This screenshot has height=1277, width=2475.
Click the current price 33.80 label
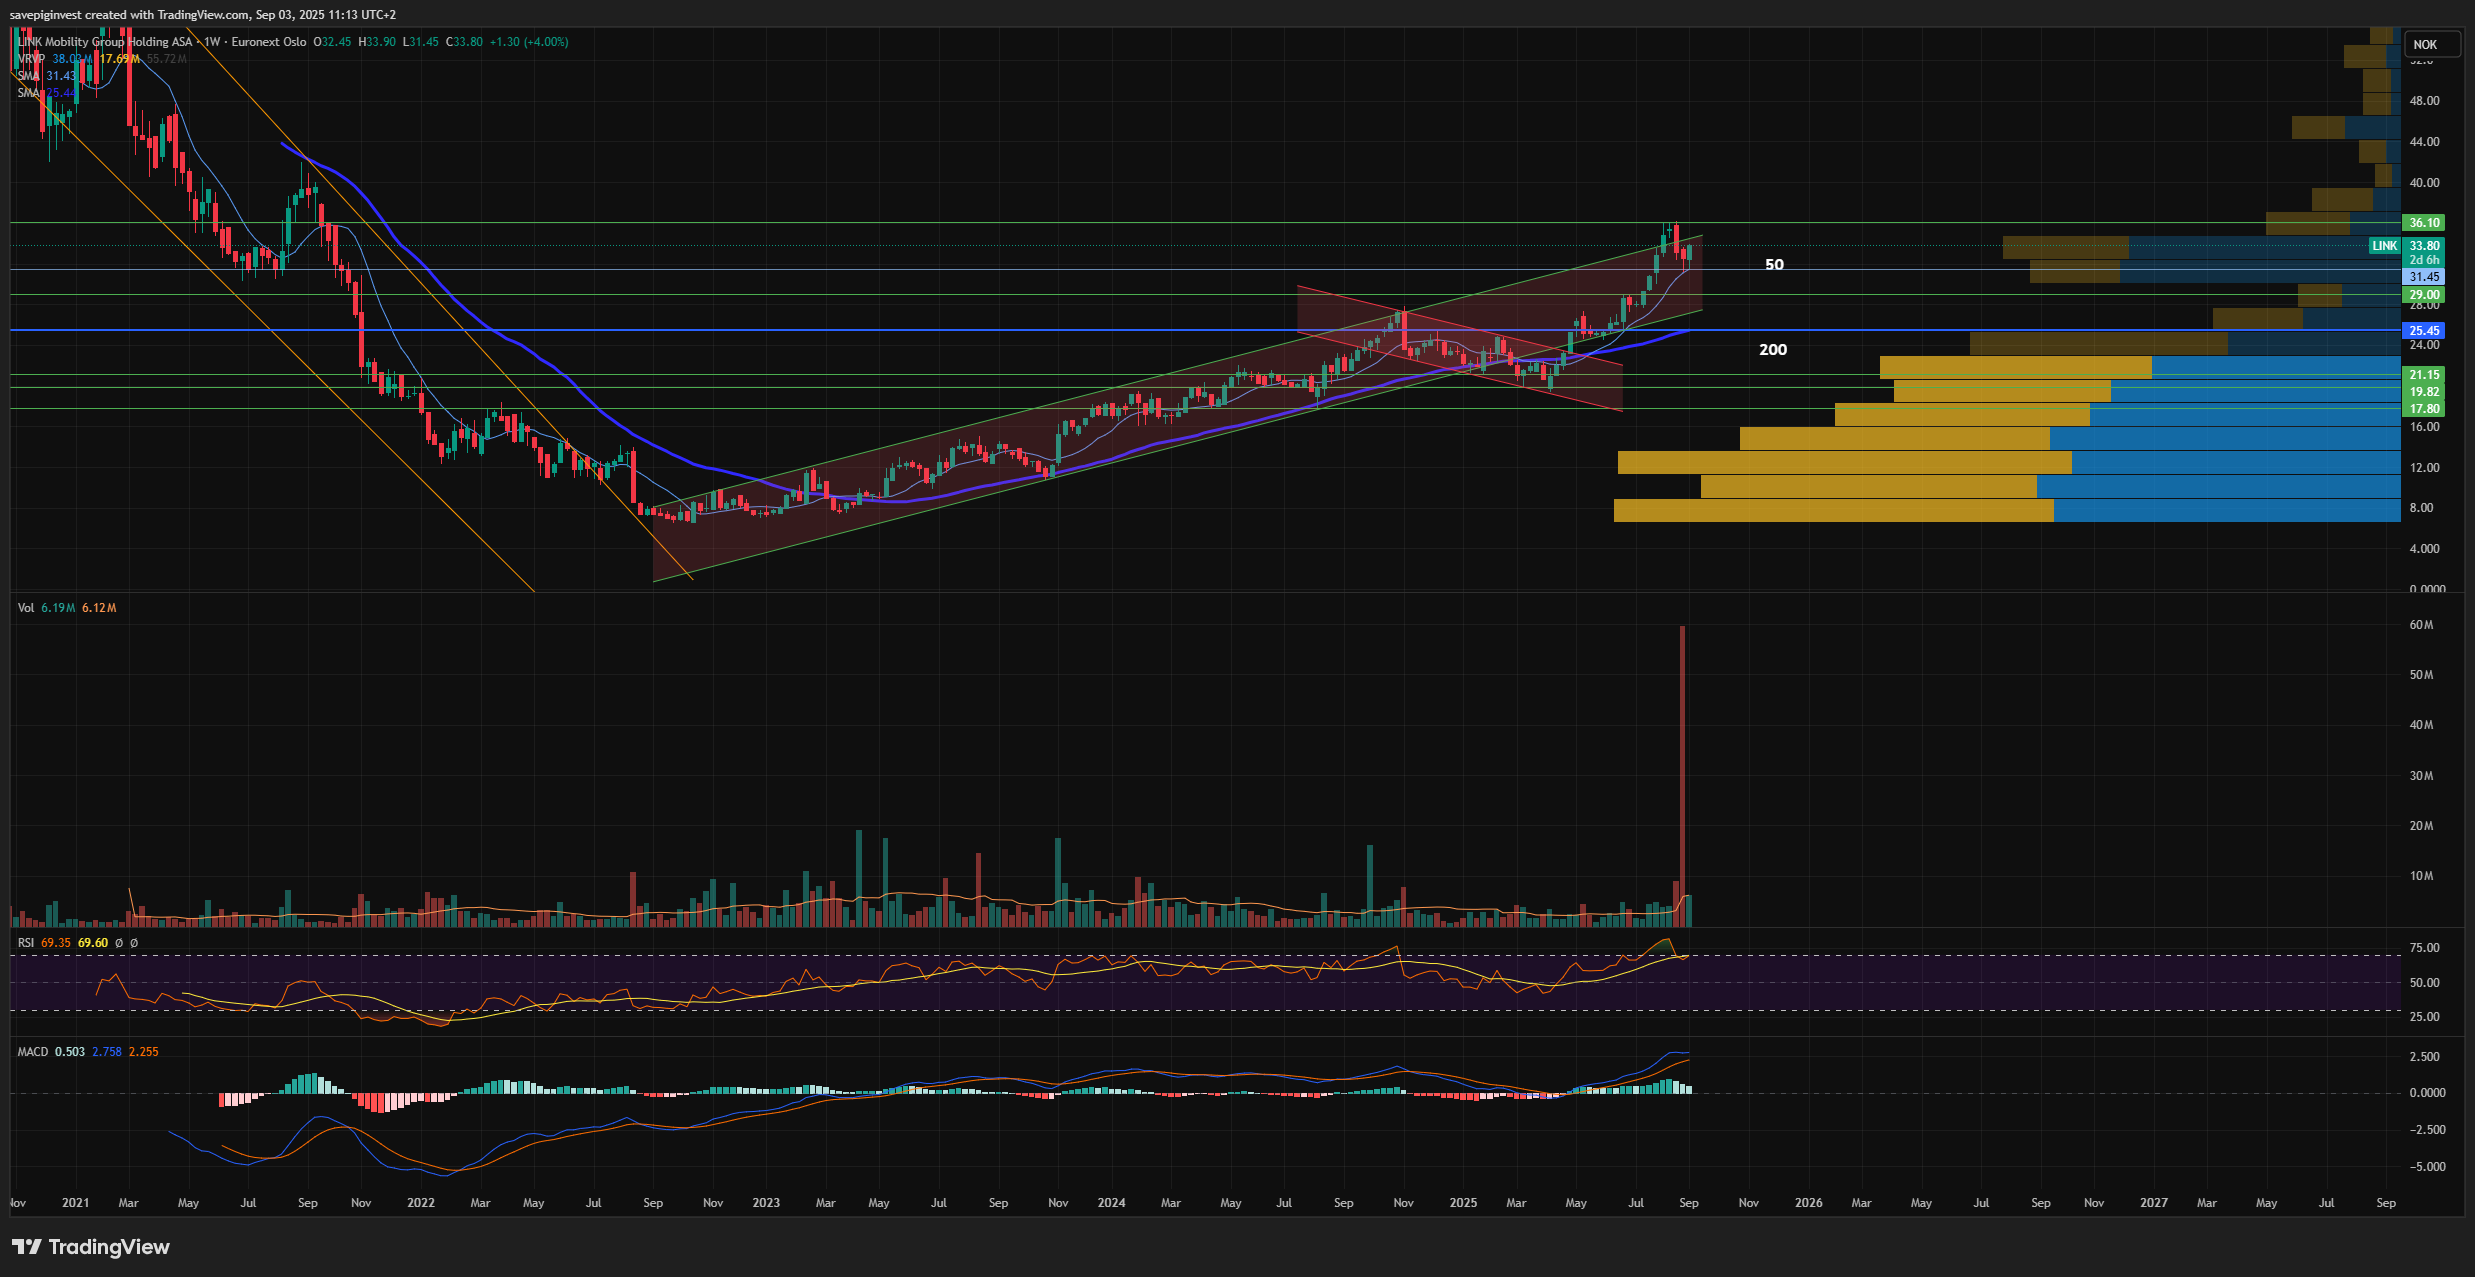(2424, 246)
